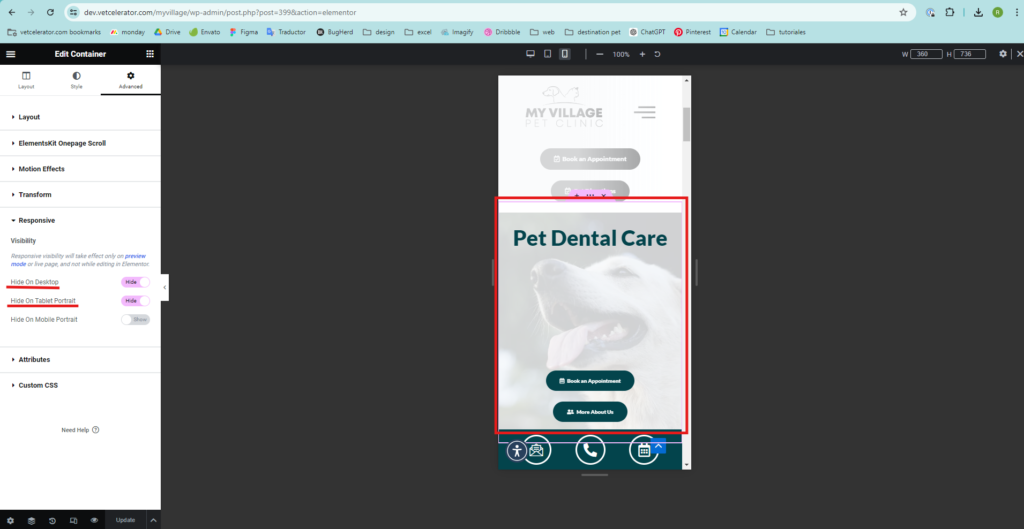This screenshot has height=529, width=1024.
Task: Open page settings gear in bottom bar
Action: point(10,520)
